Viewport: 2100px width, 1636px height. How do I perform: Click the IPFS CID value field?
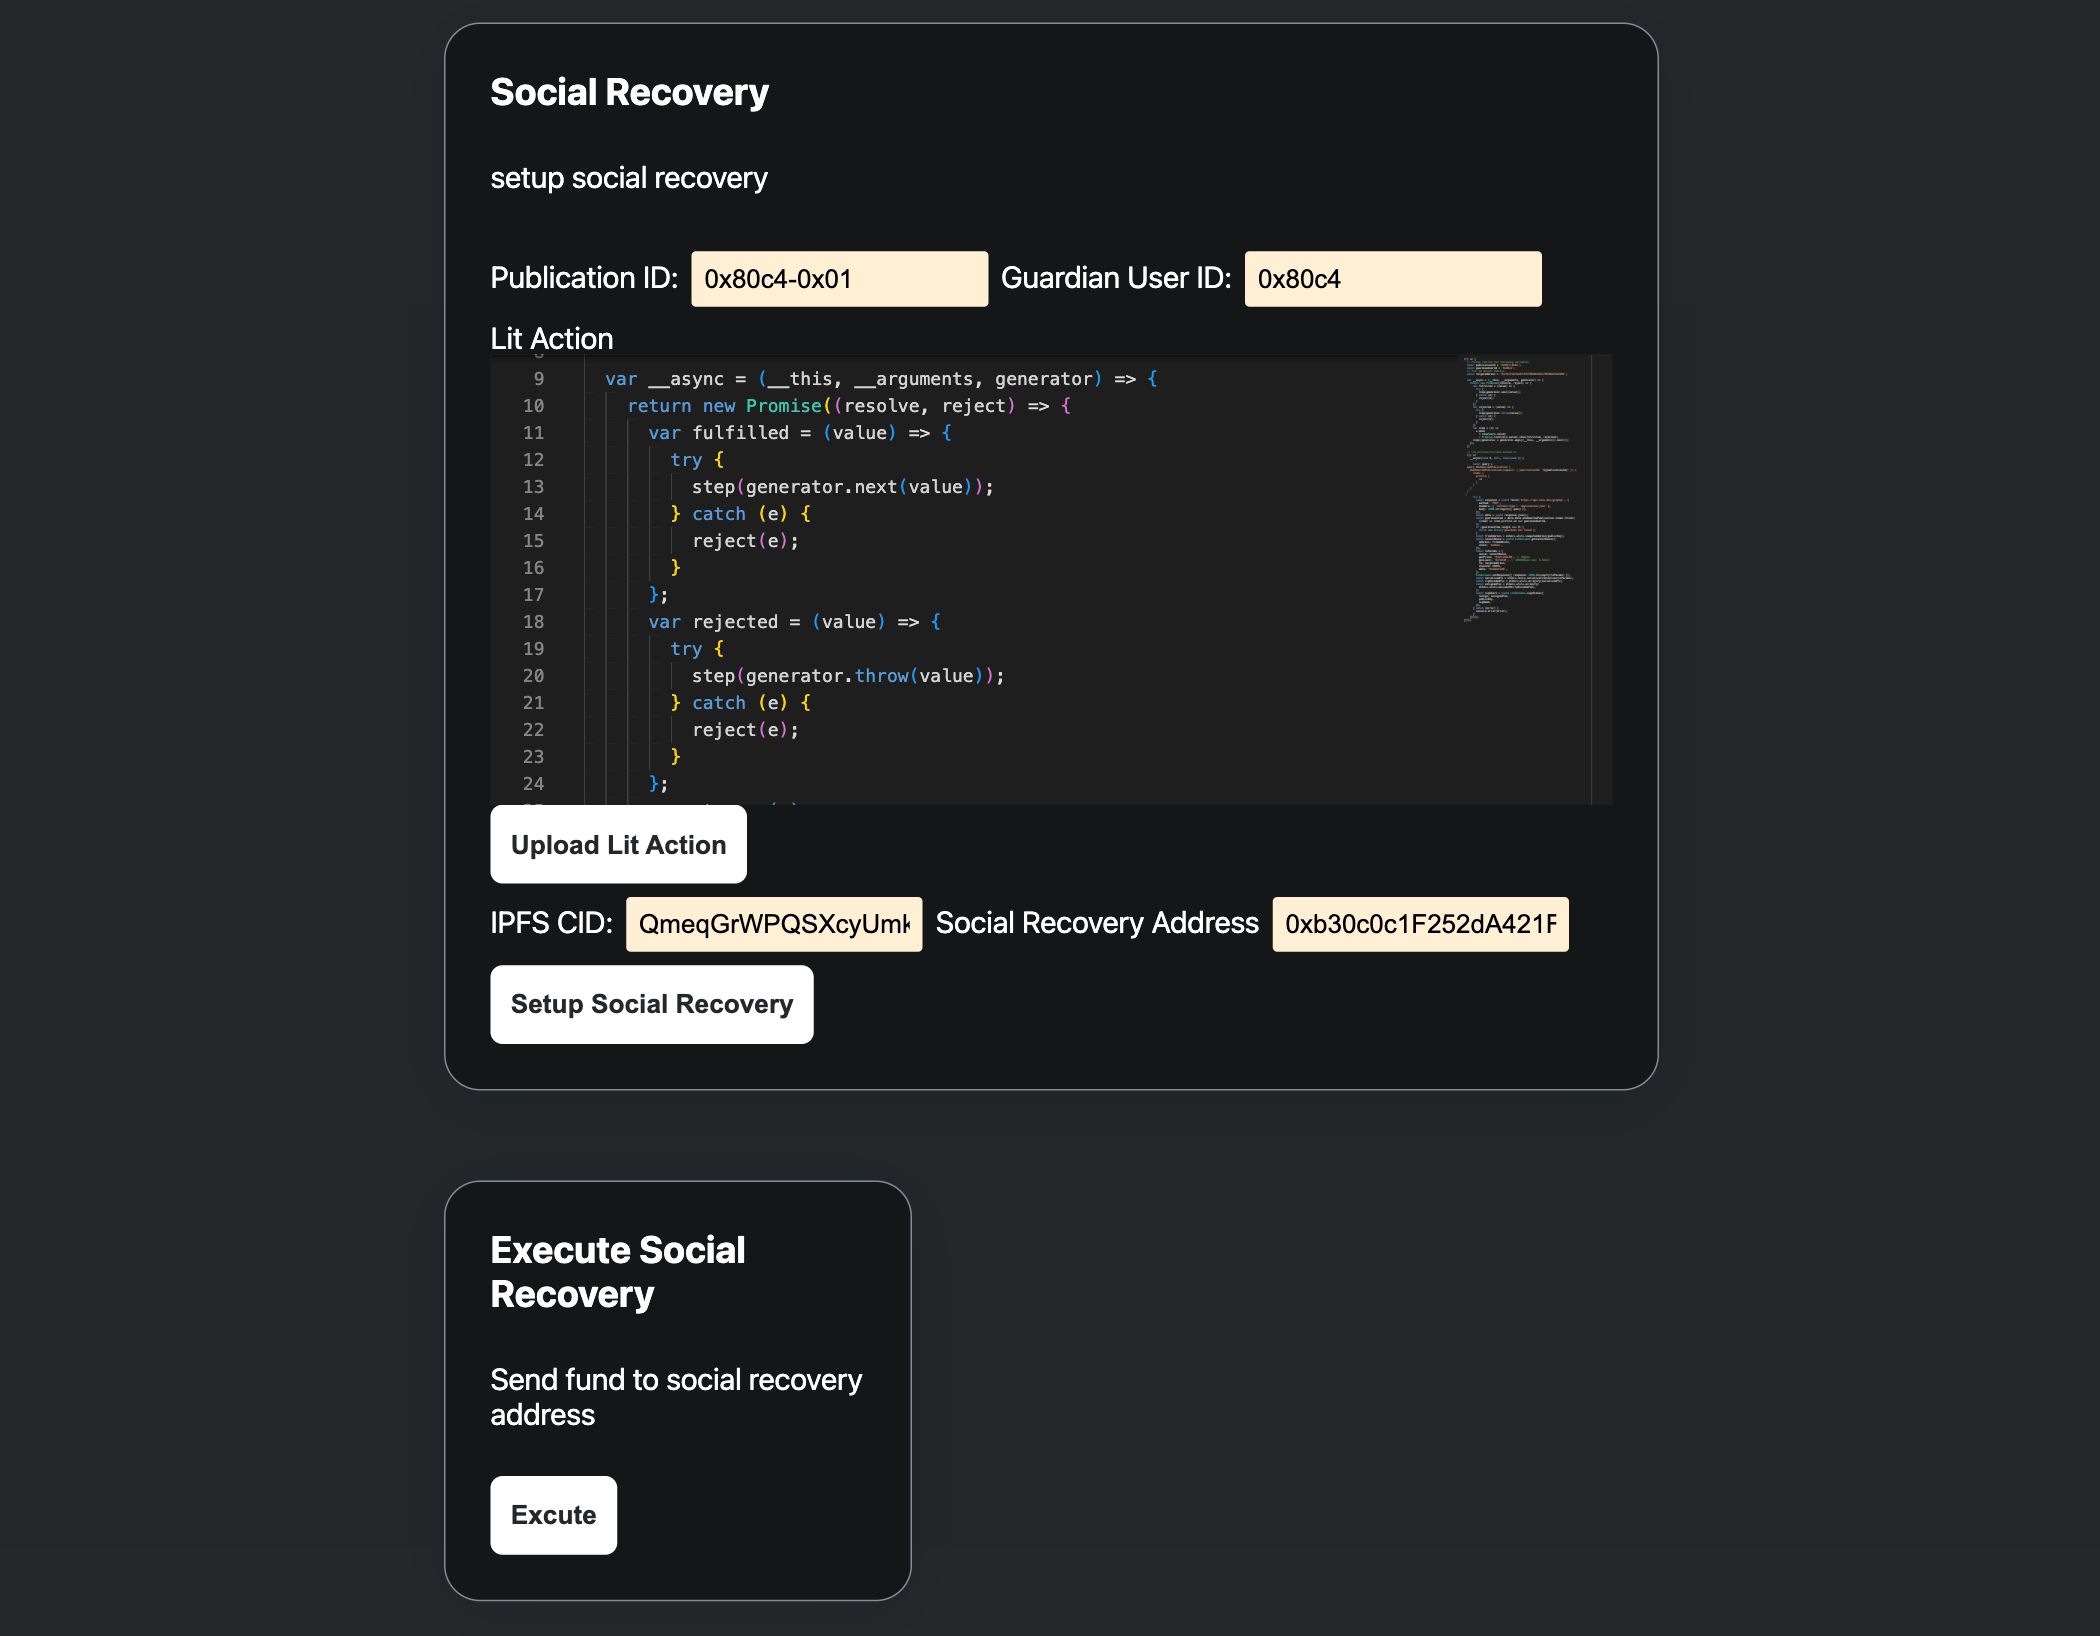[x=772, y=924]
